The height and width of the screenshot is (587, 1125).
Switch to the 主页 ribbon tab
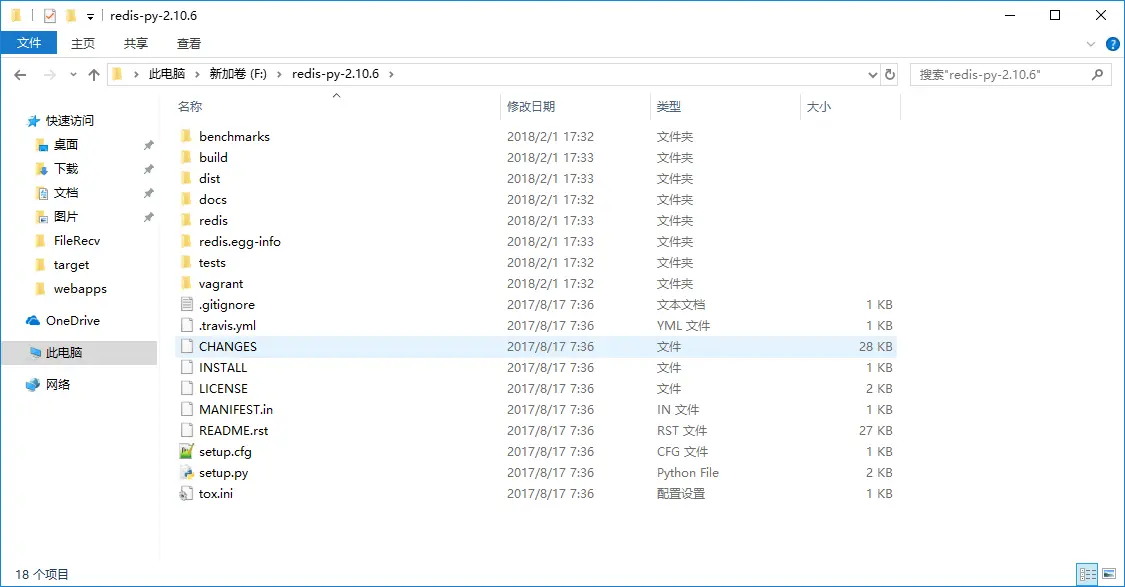tap(83, 43)
